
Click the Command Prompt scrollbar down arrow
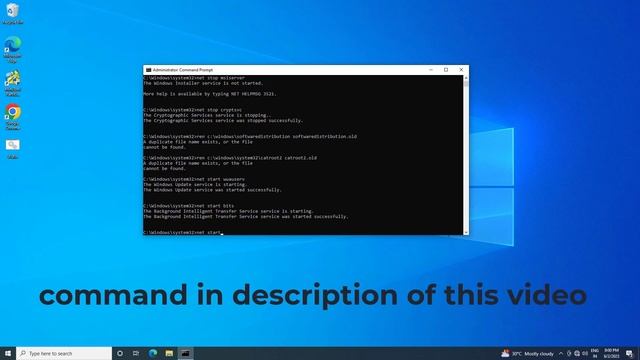[x=466, y=232]
